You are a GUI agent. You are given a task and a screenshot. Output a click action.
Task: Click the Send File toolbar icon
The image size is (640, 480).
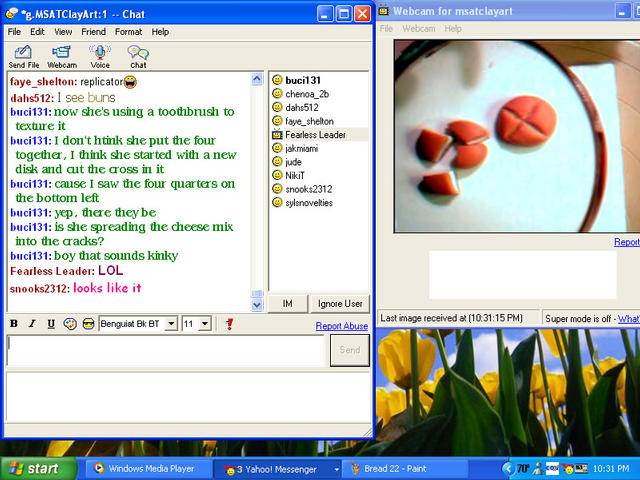pos(23,57)
